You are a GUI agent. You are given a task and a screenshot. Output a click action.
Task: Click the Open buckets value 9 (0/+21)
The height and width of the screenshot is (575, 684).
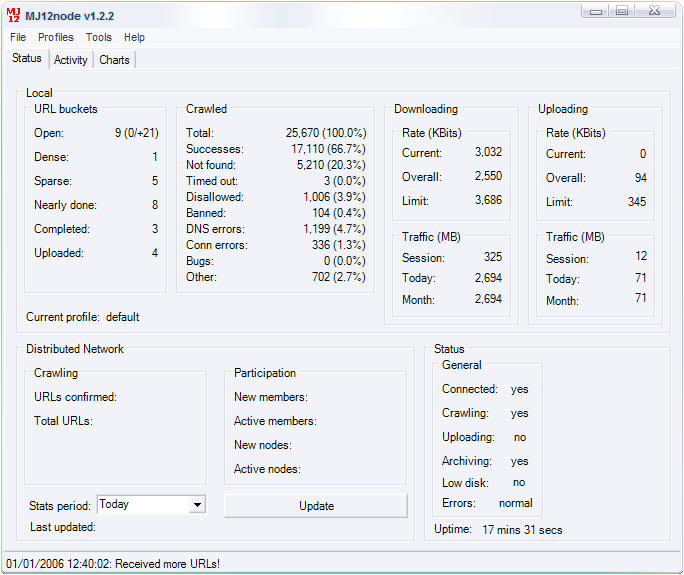(x=137, y=133)
